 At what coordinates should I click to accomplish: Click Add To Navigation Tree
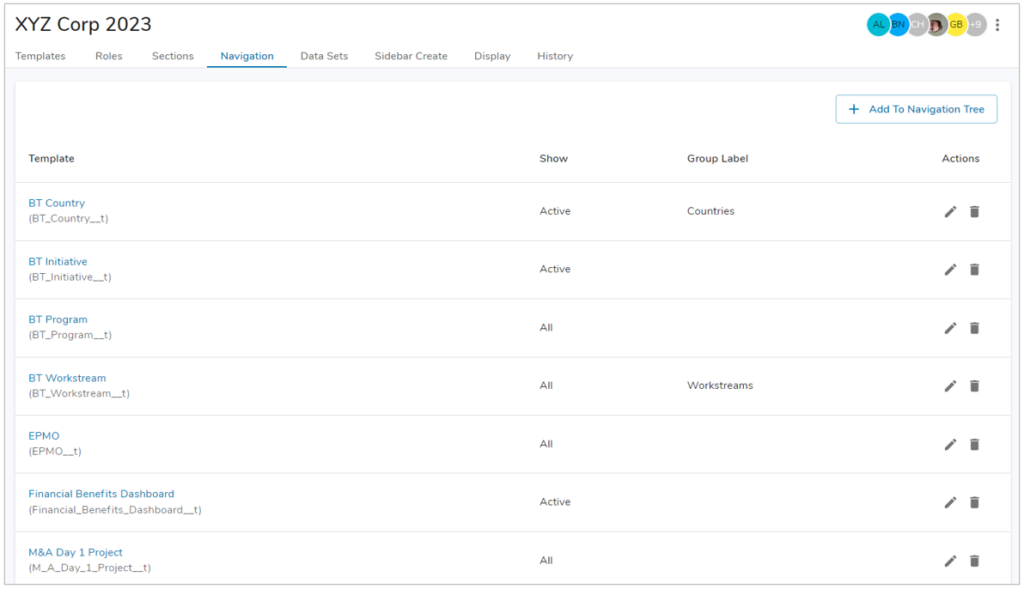pos(916,108)
